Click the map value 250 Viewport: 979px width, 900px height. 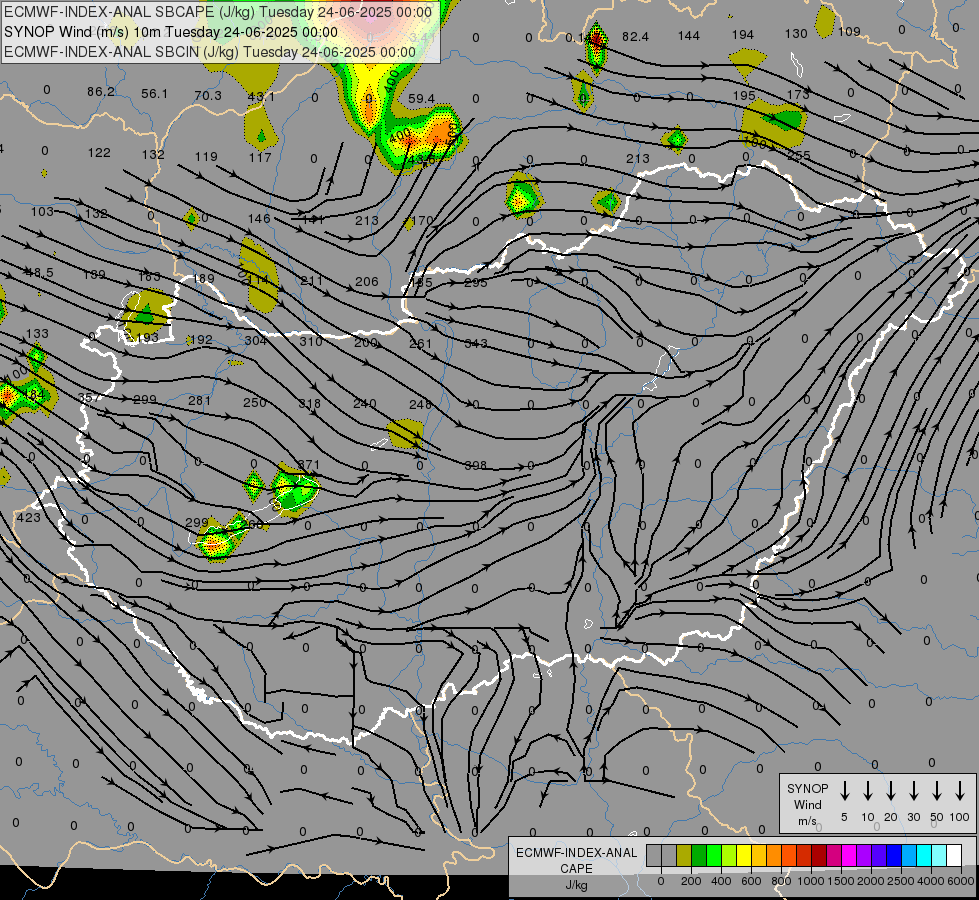[x=255, y=402]
